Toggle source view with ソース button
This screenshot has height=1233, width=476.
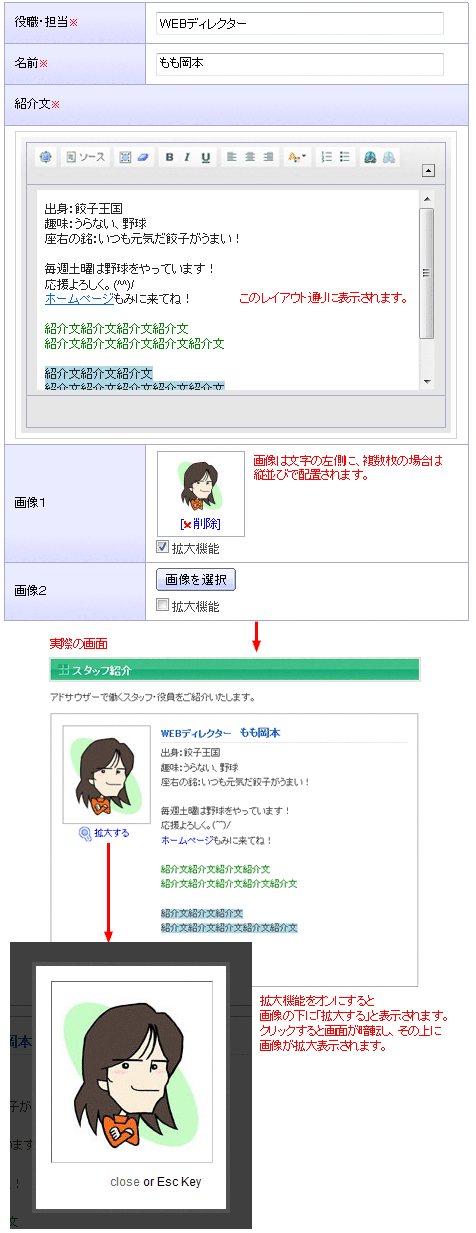point(85,157)
